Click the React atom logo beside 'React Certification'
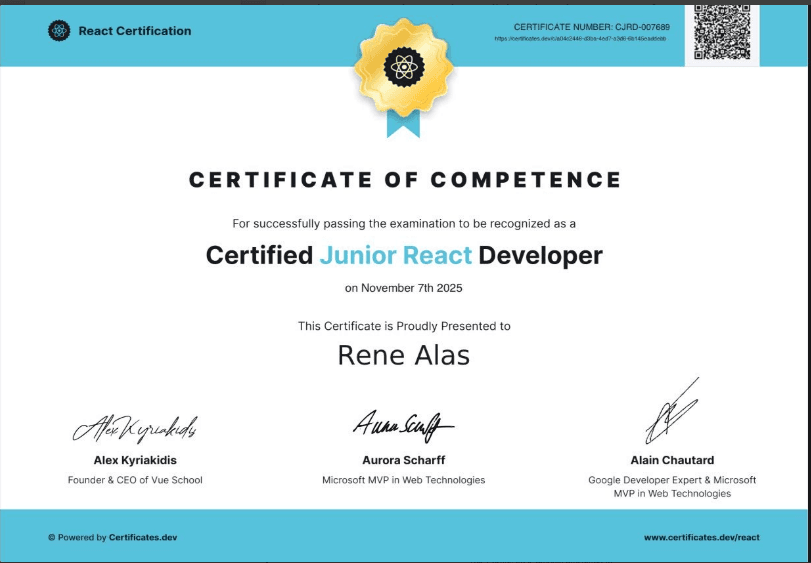Image resolution: width=811 pixels, height=563 pixels. click(59, 31)
